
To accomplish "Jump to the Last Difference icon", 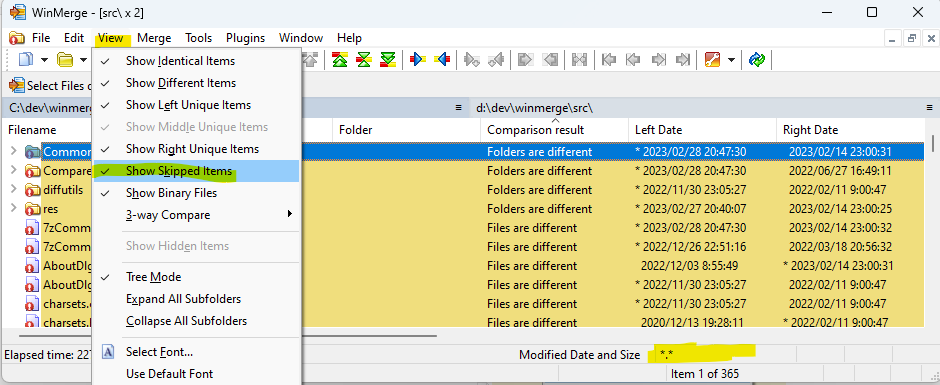I will (x=388, y=59).
